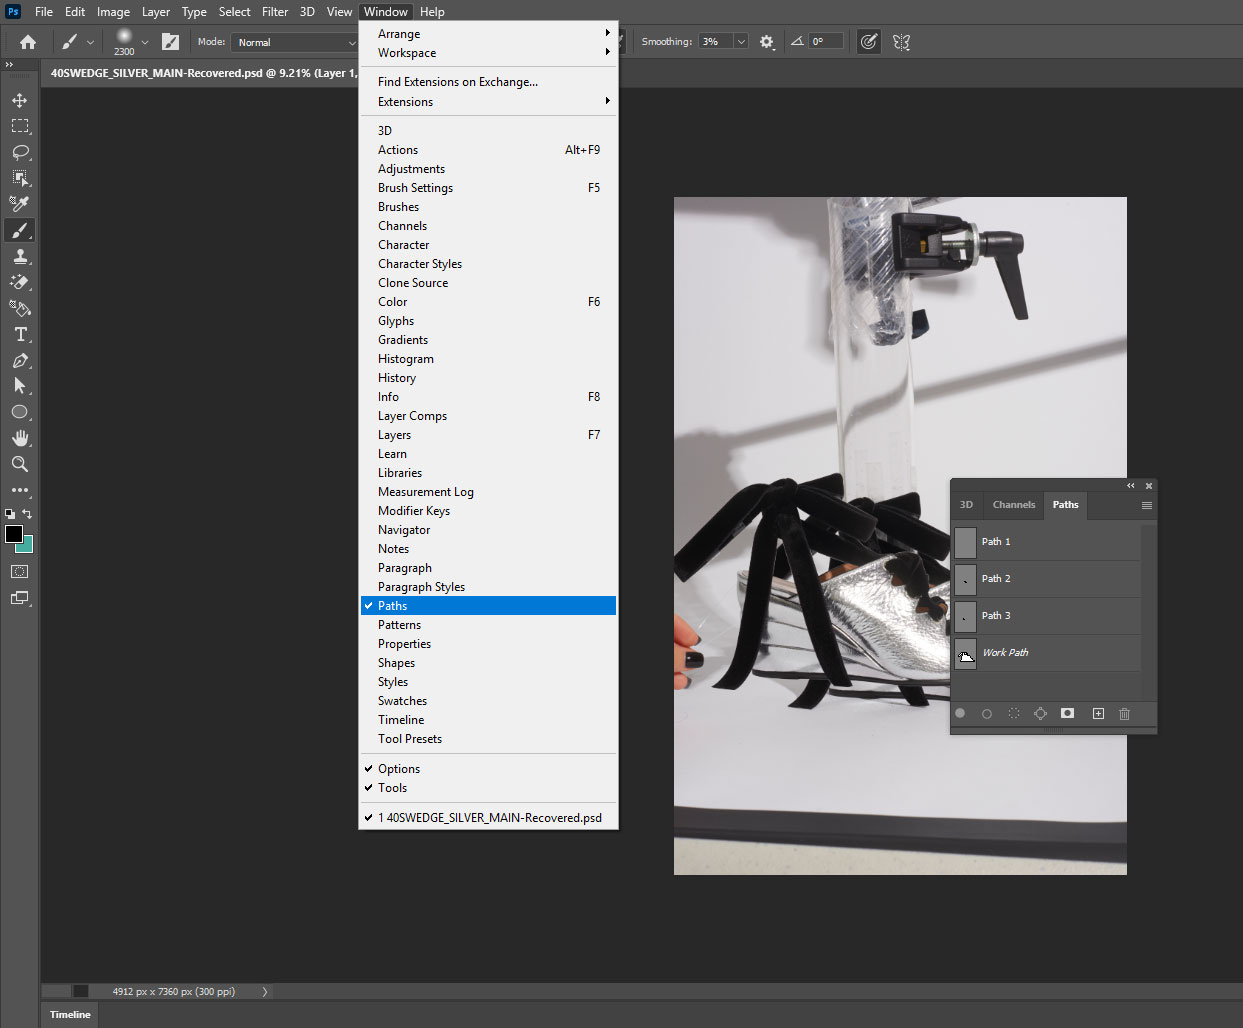1243x1028 pixels.
Task: Click the delete path trash icon
Action: pyautogui.click(x=1124, y=713)
